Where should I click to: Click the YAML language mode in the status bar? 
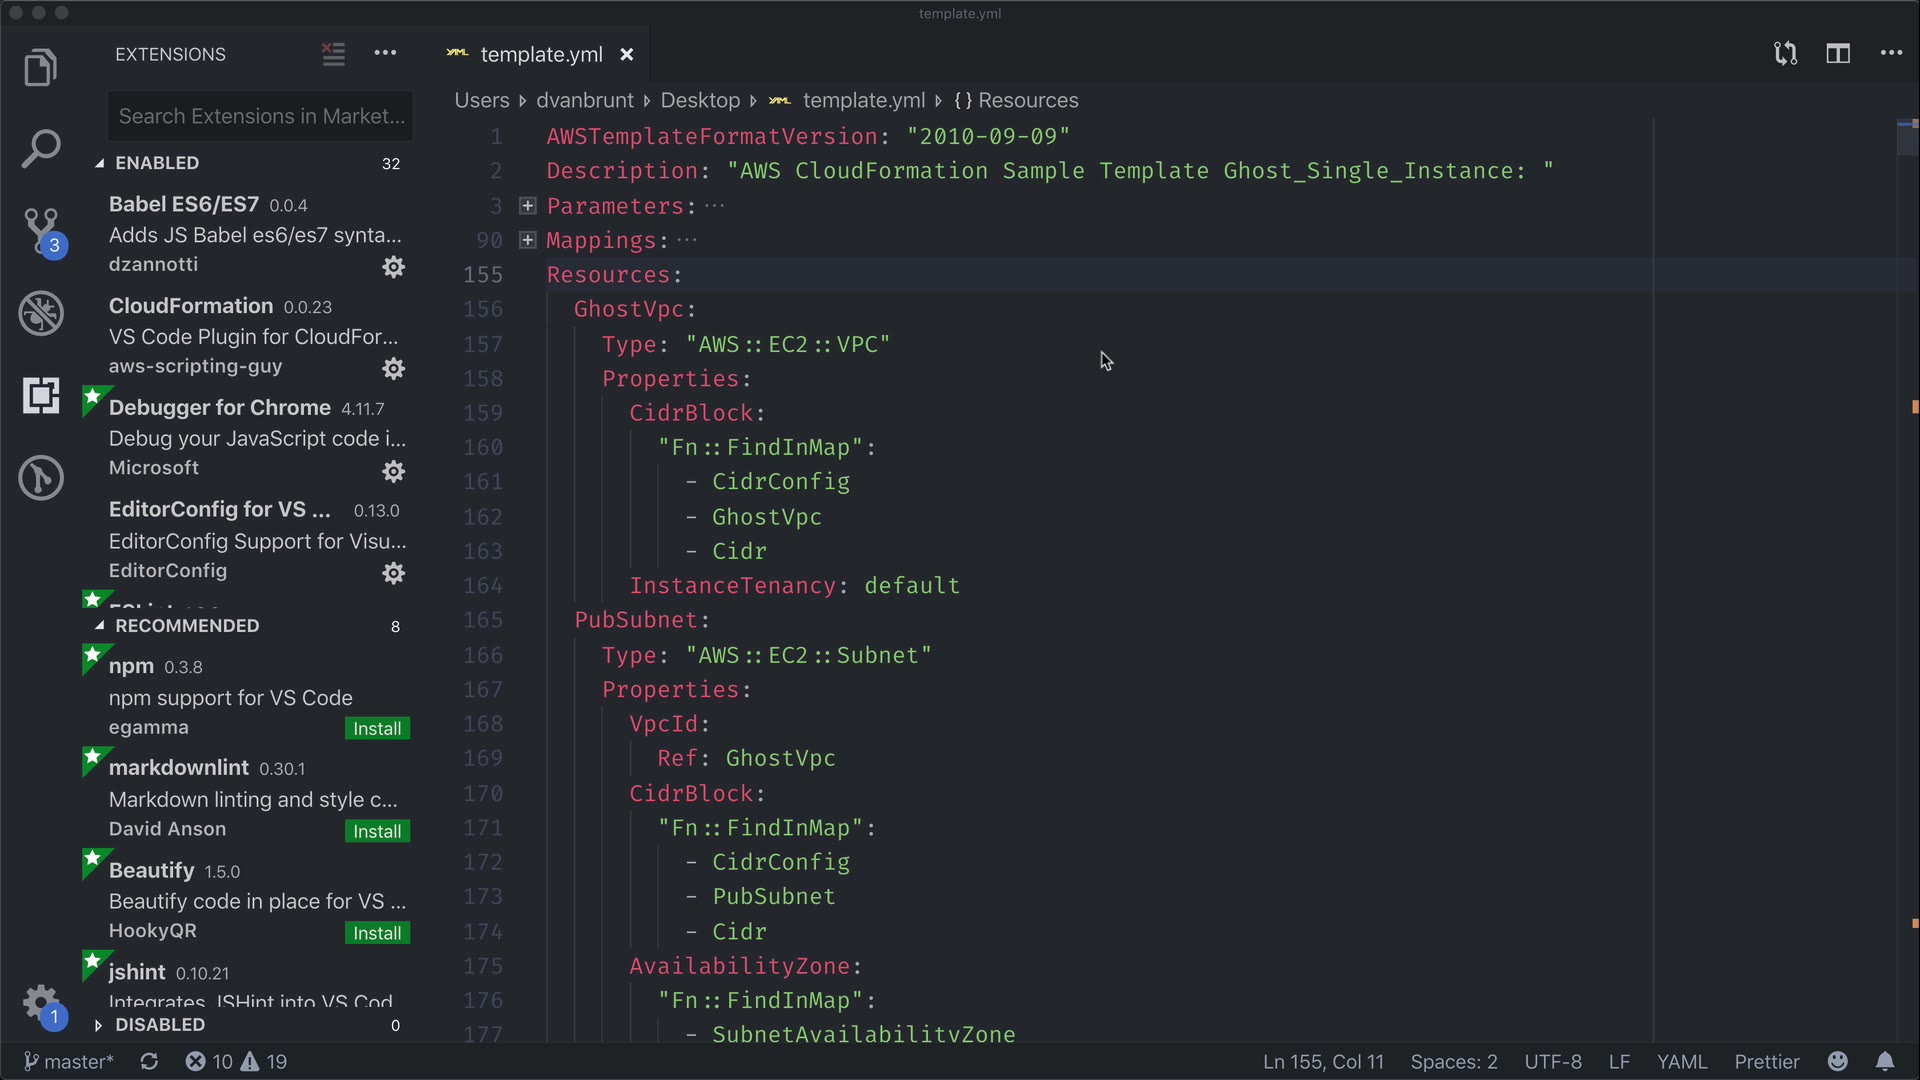[1681, 1061]
